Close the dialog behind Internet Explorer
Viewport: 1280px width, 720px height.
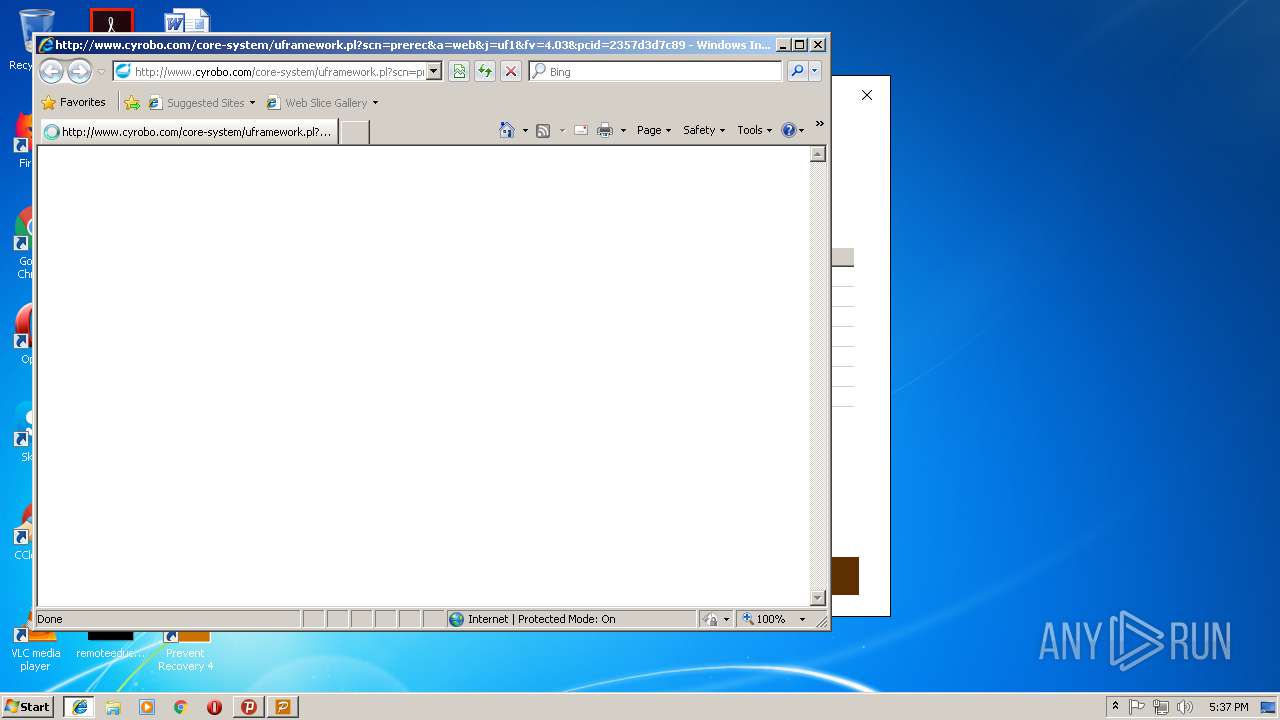(867, 95)
